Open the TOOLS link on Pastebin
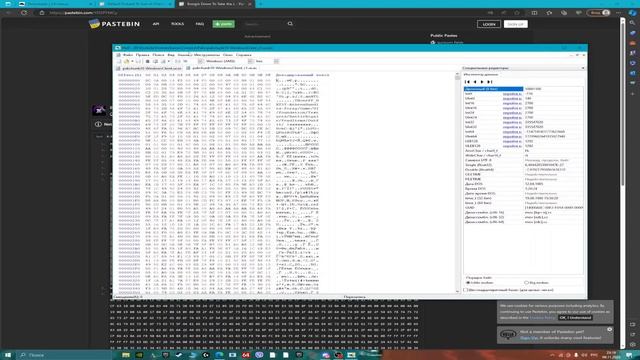Viewport: 640px width, 360px height. point(177,24)
